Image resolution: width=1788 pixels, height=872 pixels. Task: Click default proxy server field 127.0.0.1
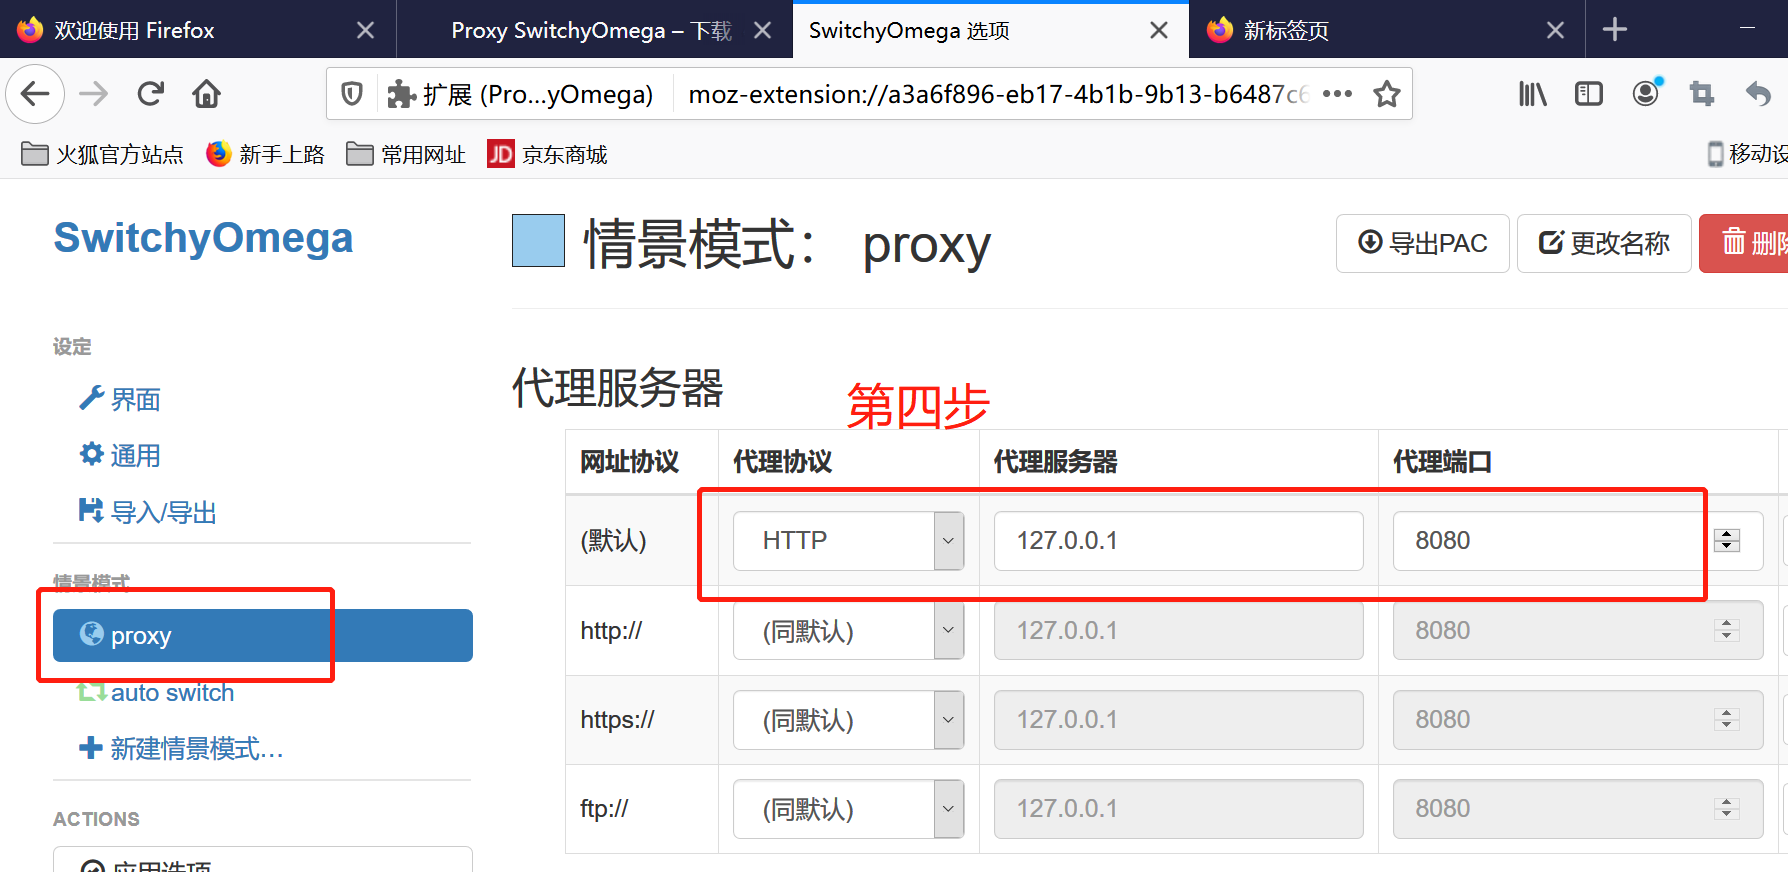1179,541
